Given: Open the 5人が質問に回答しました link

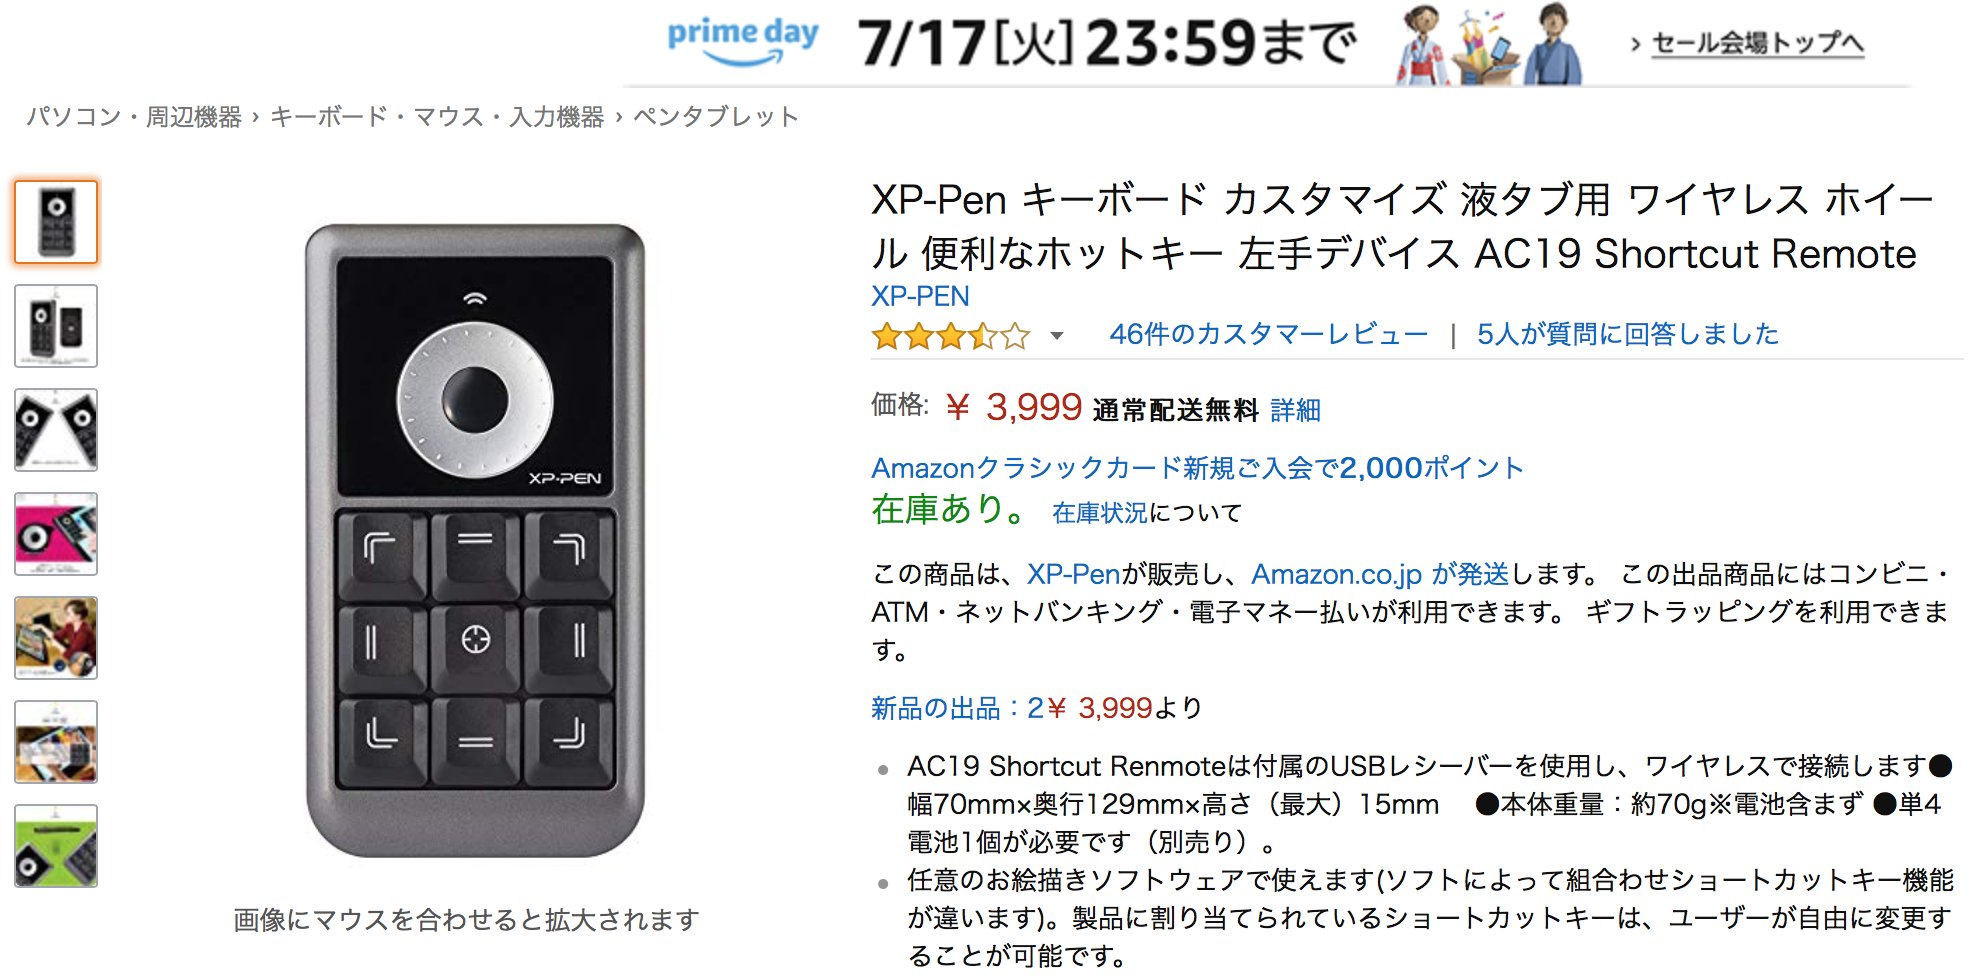Looking at the screenshot, I should (x=1627, y=334).
